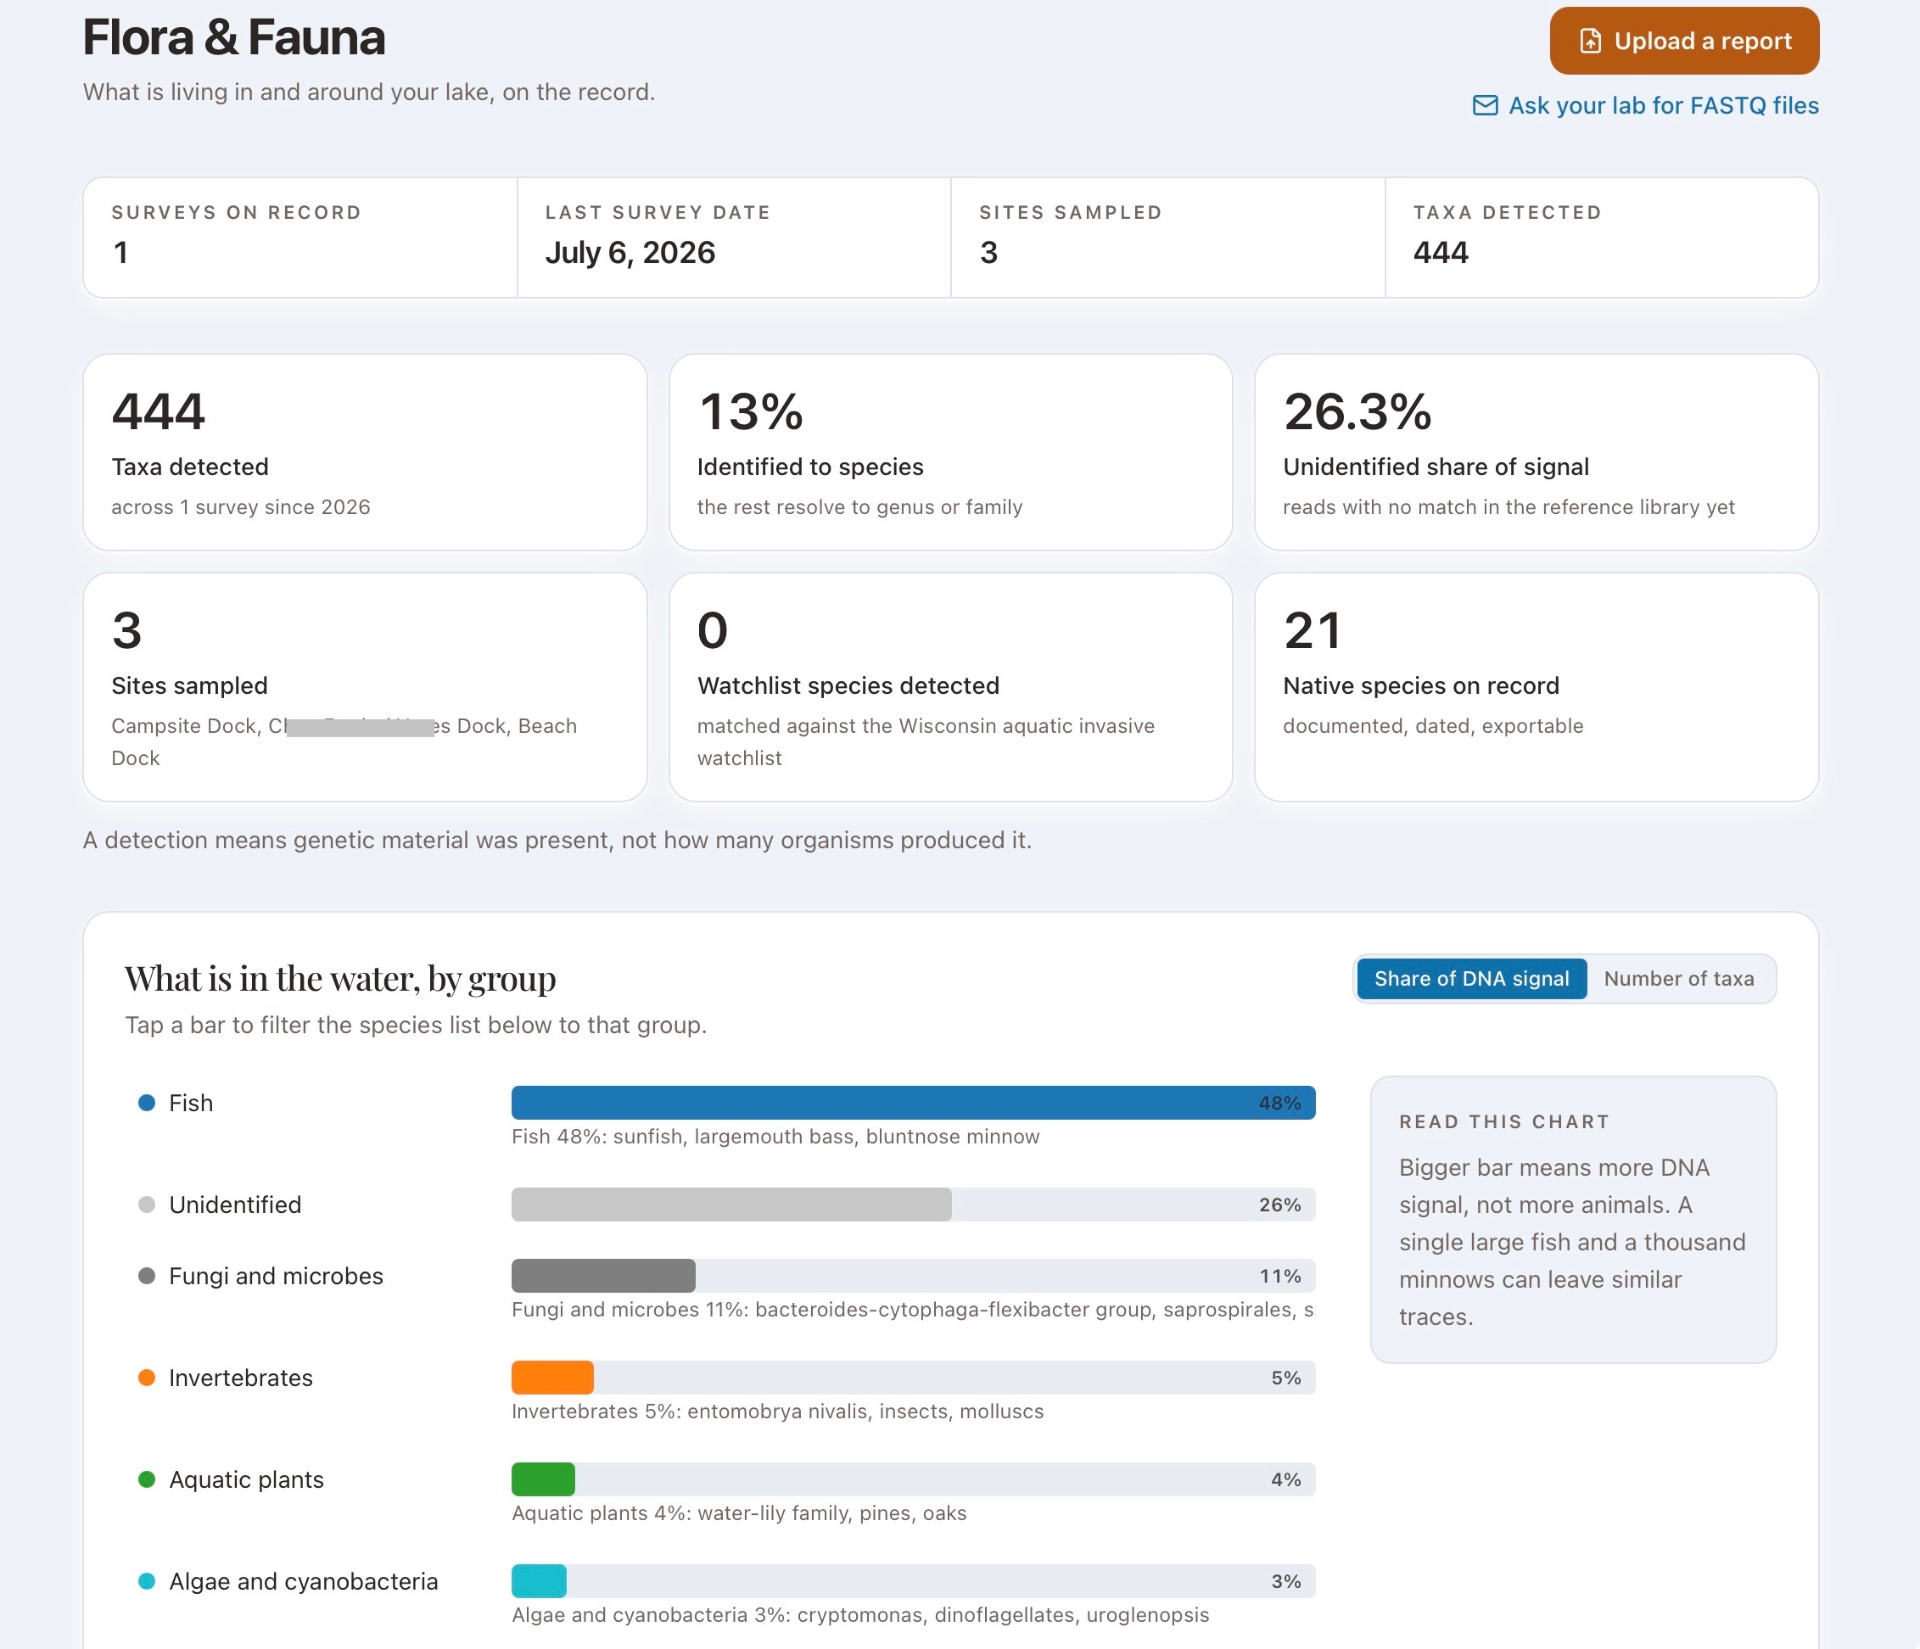Click the 13% Identified to species card
The width and height of the screenshot is (1920, 1649).
click(951, 452)
